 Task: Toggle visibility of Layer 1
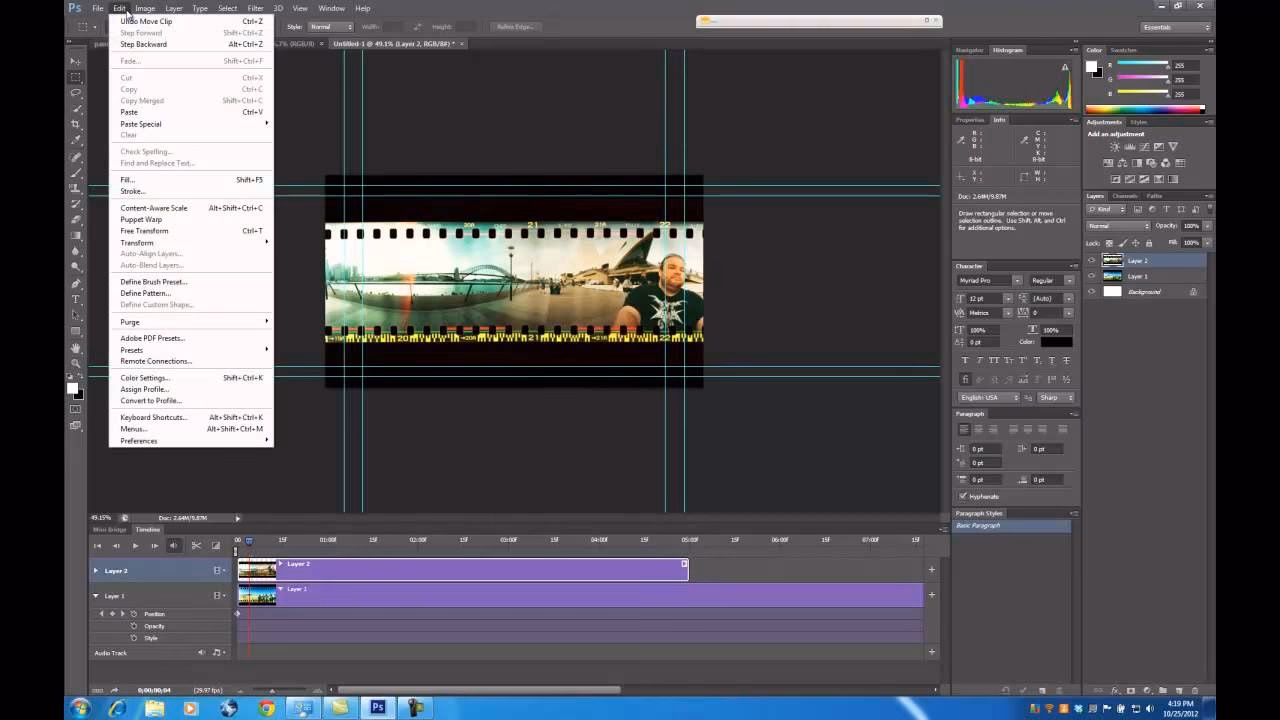[1091, 276]
